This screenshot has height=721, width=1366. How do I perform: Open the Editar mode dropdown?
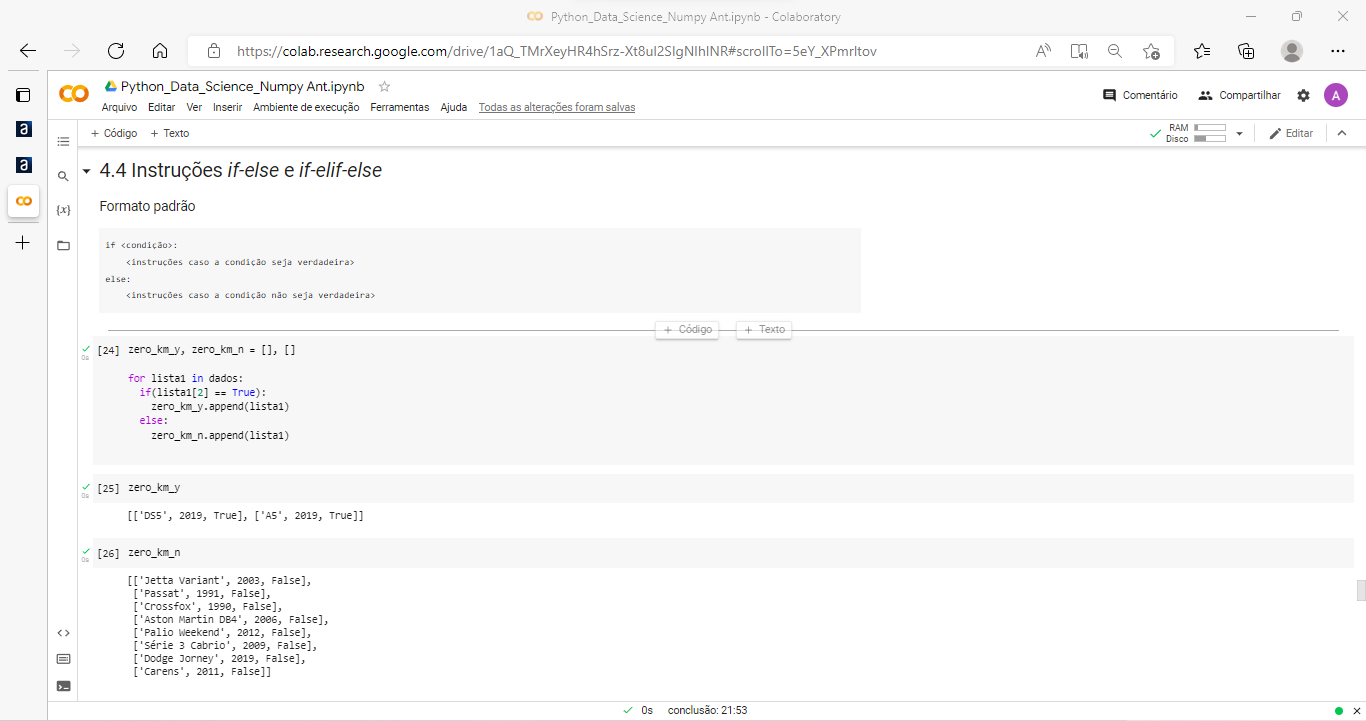pyautogui.click(x=1291, y=133)
